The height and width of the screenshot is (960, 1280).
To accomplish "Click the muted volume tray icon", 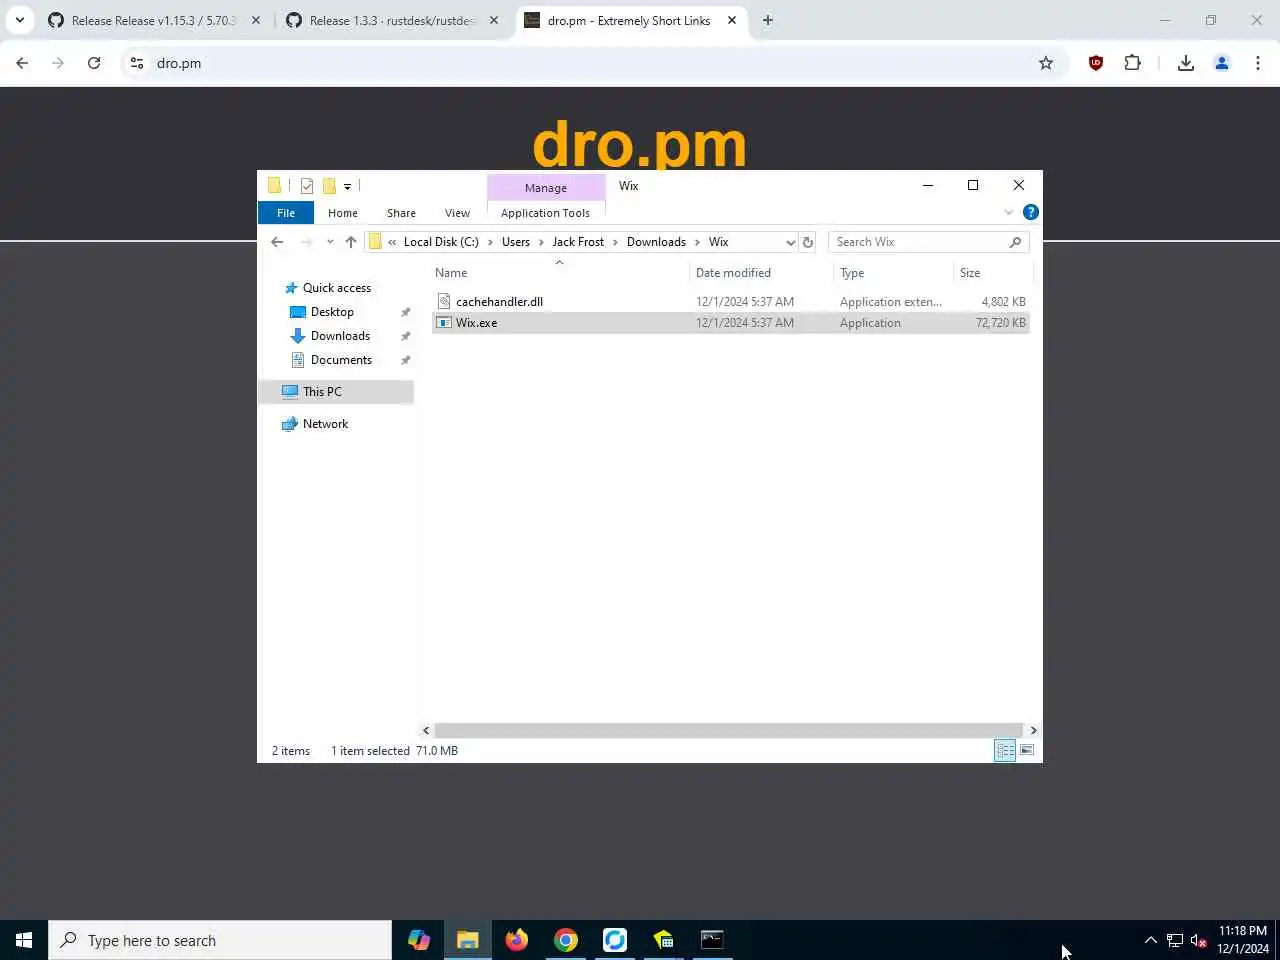I will click(1199, 940).
